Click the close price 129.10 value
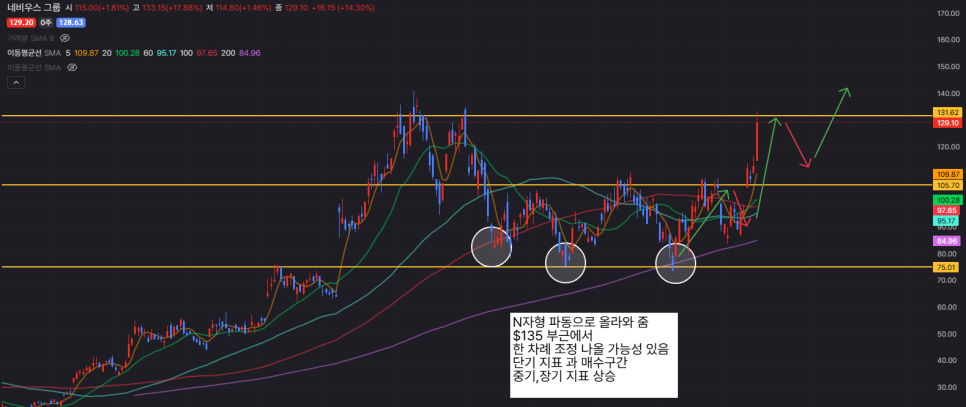This screenshot has height=407, width=966. [294, 8]
